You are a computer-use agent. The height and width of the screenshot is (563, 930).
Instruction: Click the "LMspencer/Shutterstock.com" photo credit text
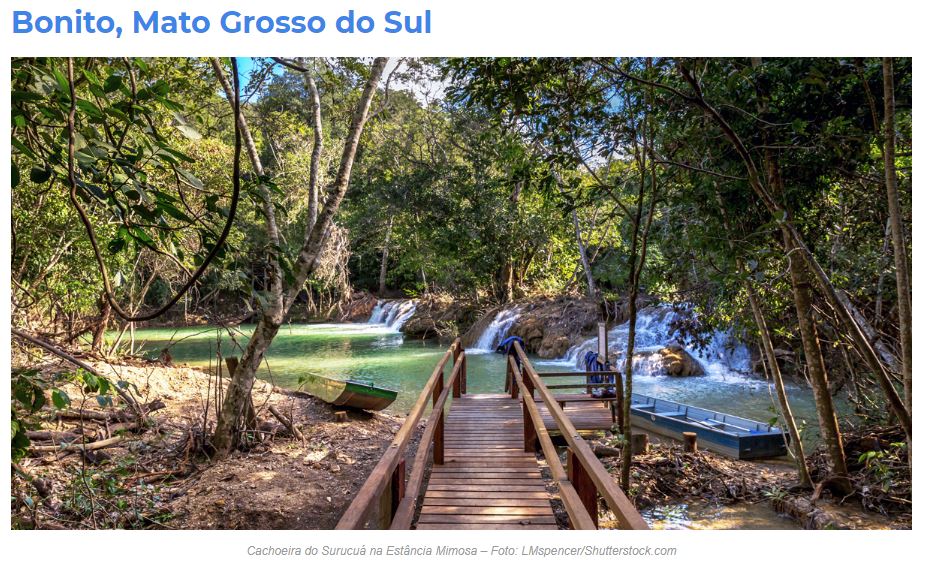(598, 551)
